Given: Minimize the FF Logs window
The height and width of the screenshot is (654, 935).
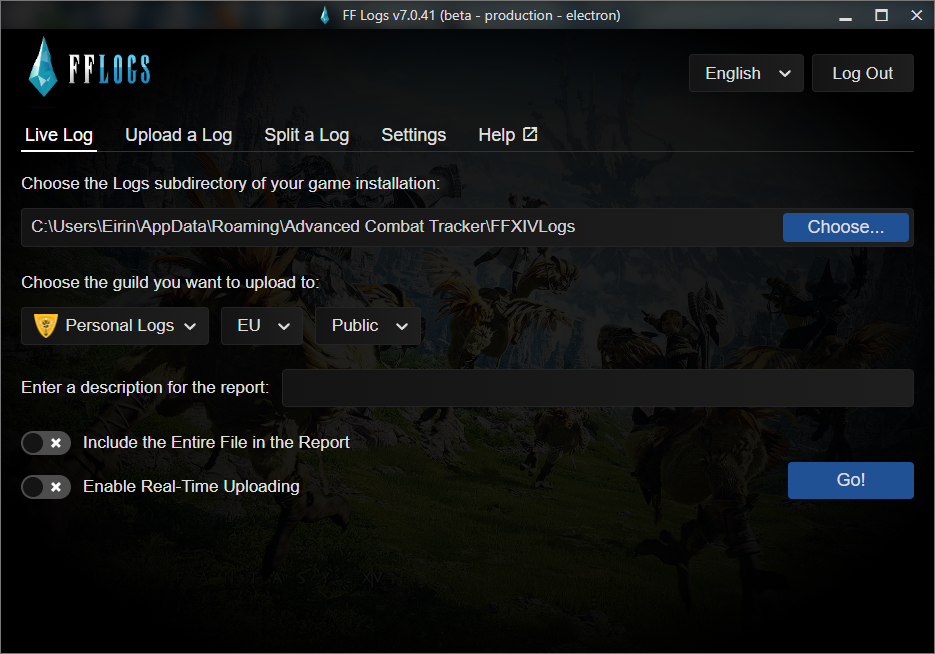Looking at the screenshot, I should tap(846, 15).
